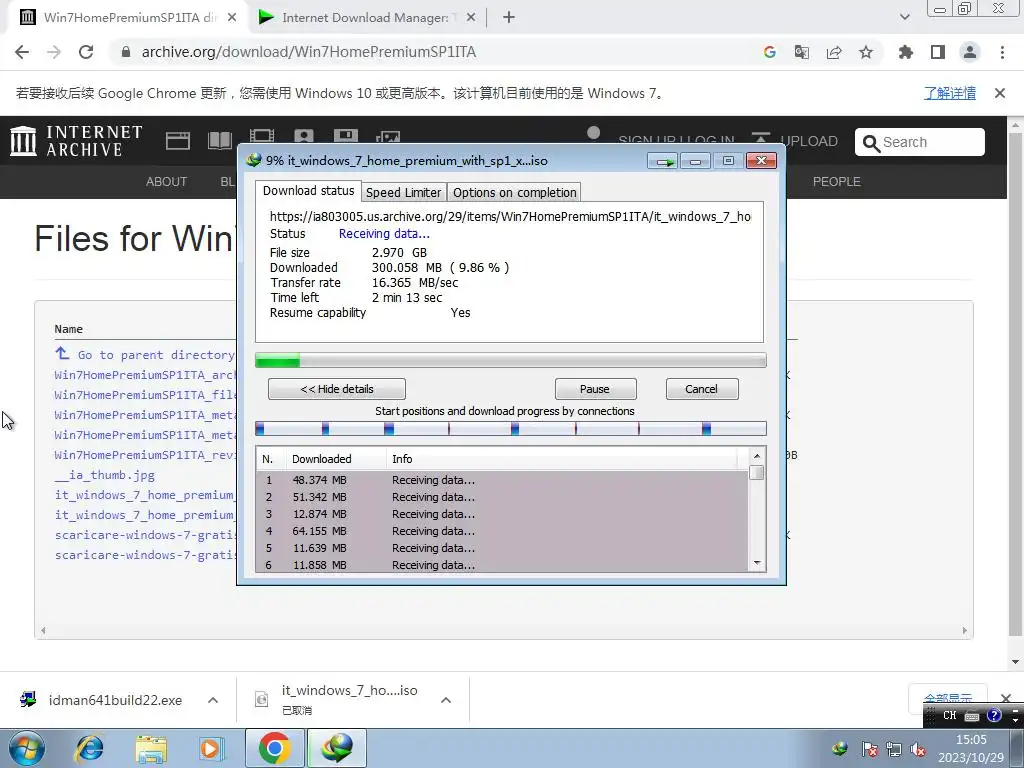Open IDM taskbar icon
The height and width of the screenshot is (768, 1024).
point(337,748)
